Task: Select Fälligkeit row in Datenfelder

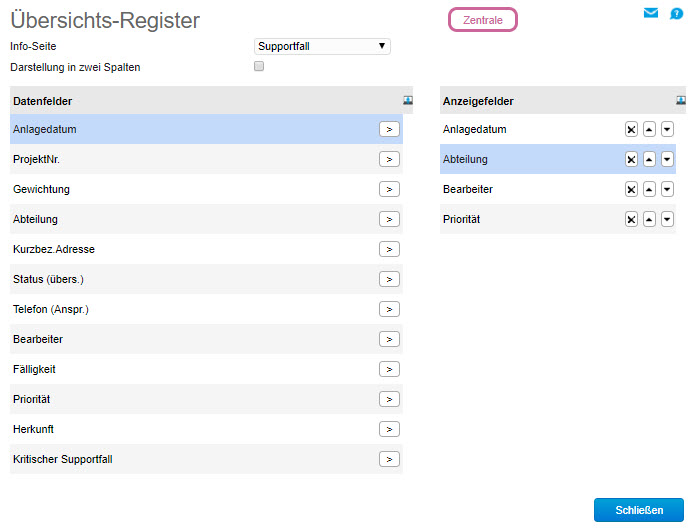Action: (206, 369)
